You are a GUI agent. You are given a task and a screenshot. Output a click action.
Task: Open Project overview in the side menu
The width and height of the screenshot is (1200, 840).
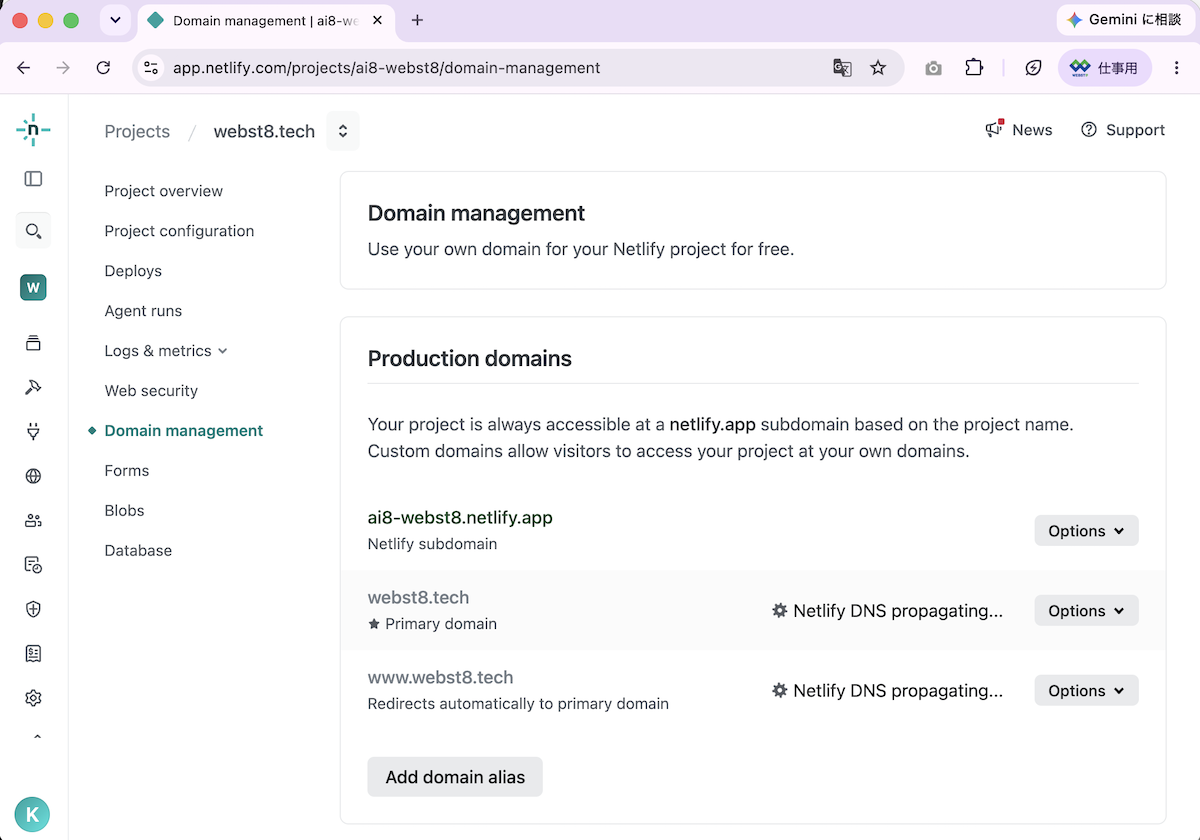pos(164,191)
